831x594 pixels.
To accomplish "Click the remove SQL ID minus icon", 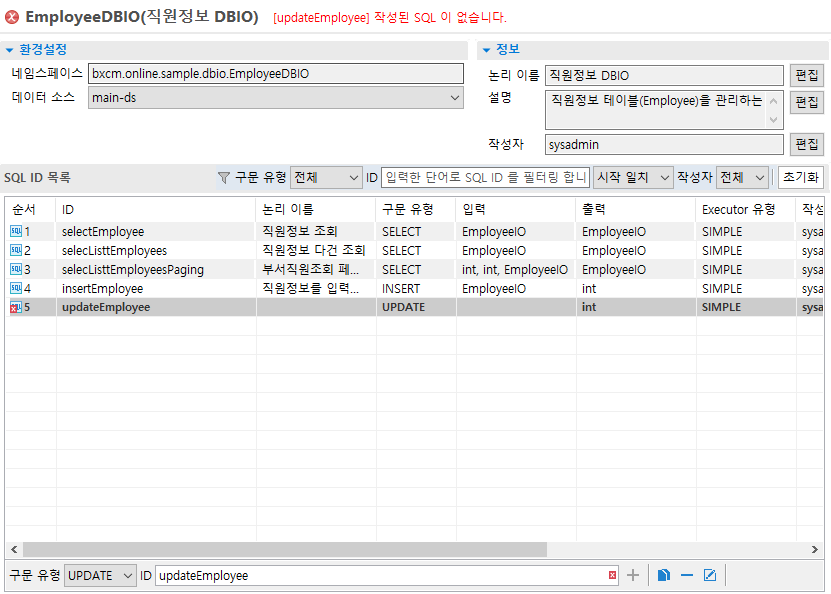I will pyautogui.click(x=687, y=575).
